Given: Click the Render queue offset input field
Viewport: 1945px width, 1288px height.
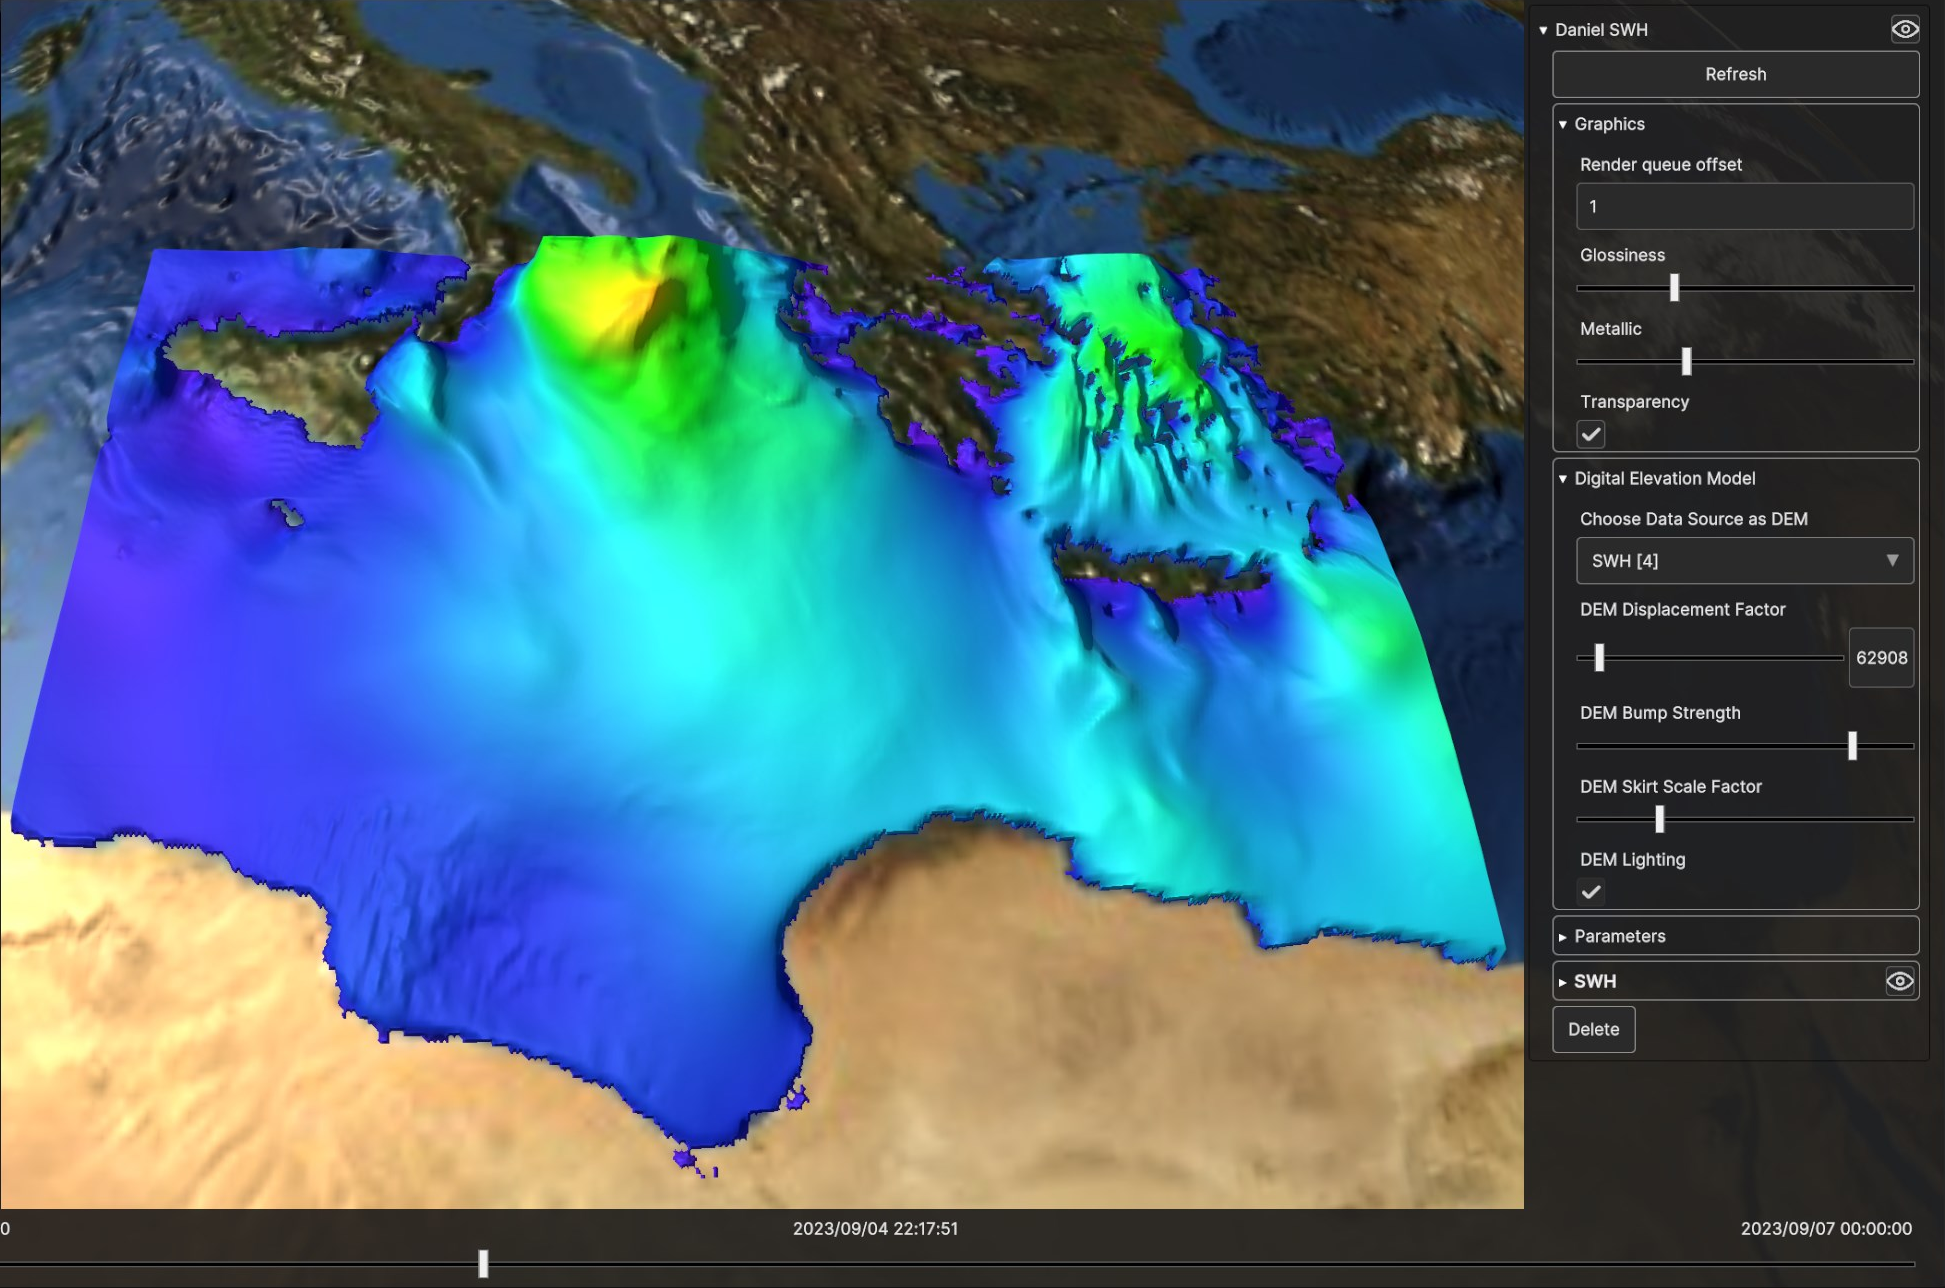Looking at the screenshot, I should (x=1744, y=206).
